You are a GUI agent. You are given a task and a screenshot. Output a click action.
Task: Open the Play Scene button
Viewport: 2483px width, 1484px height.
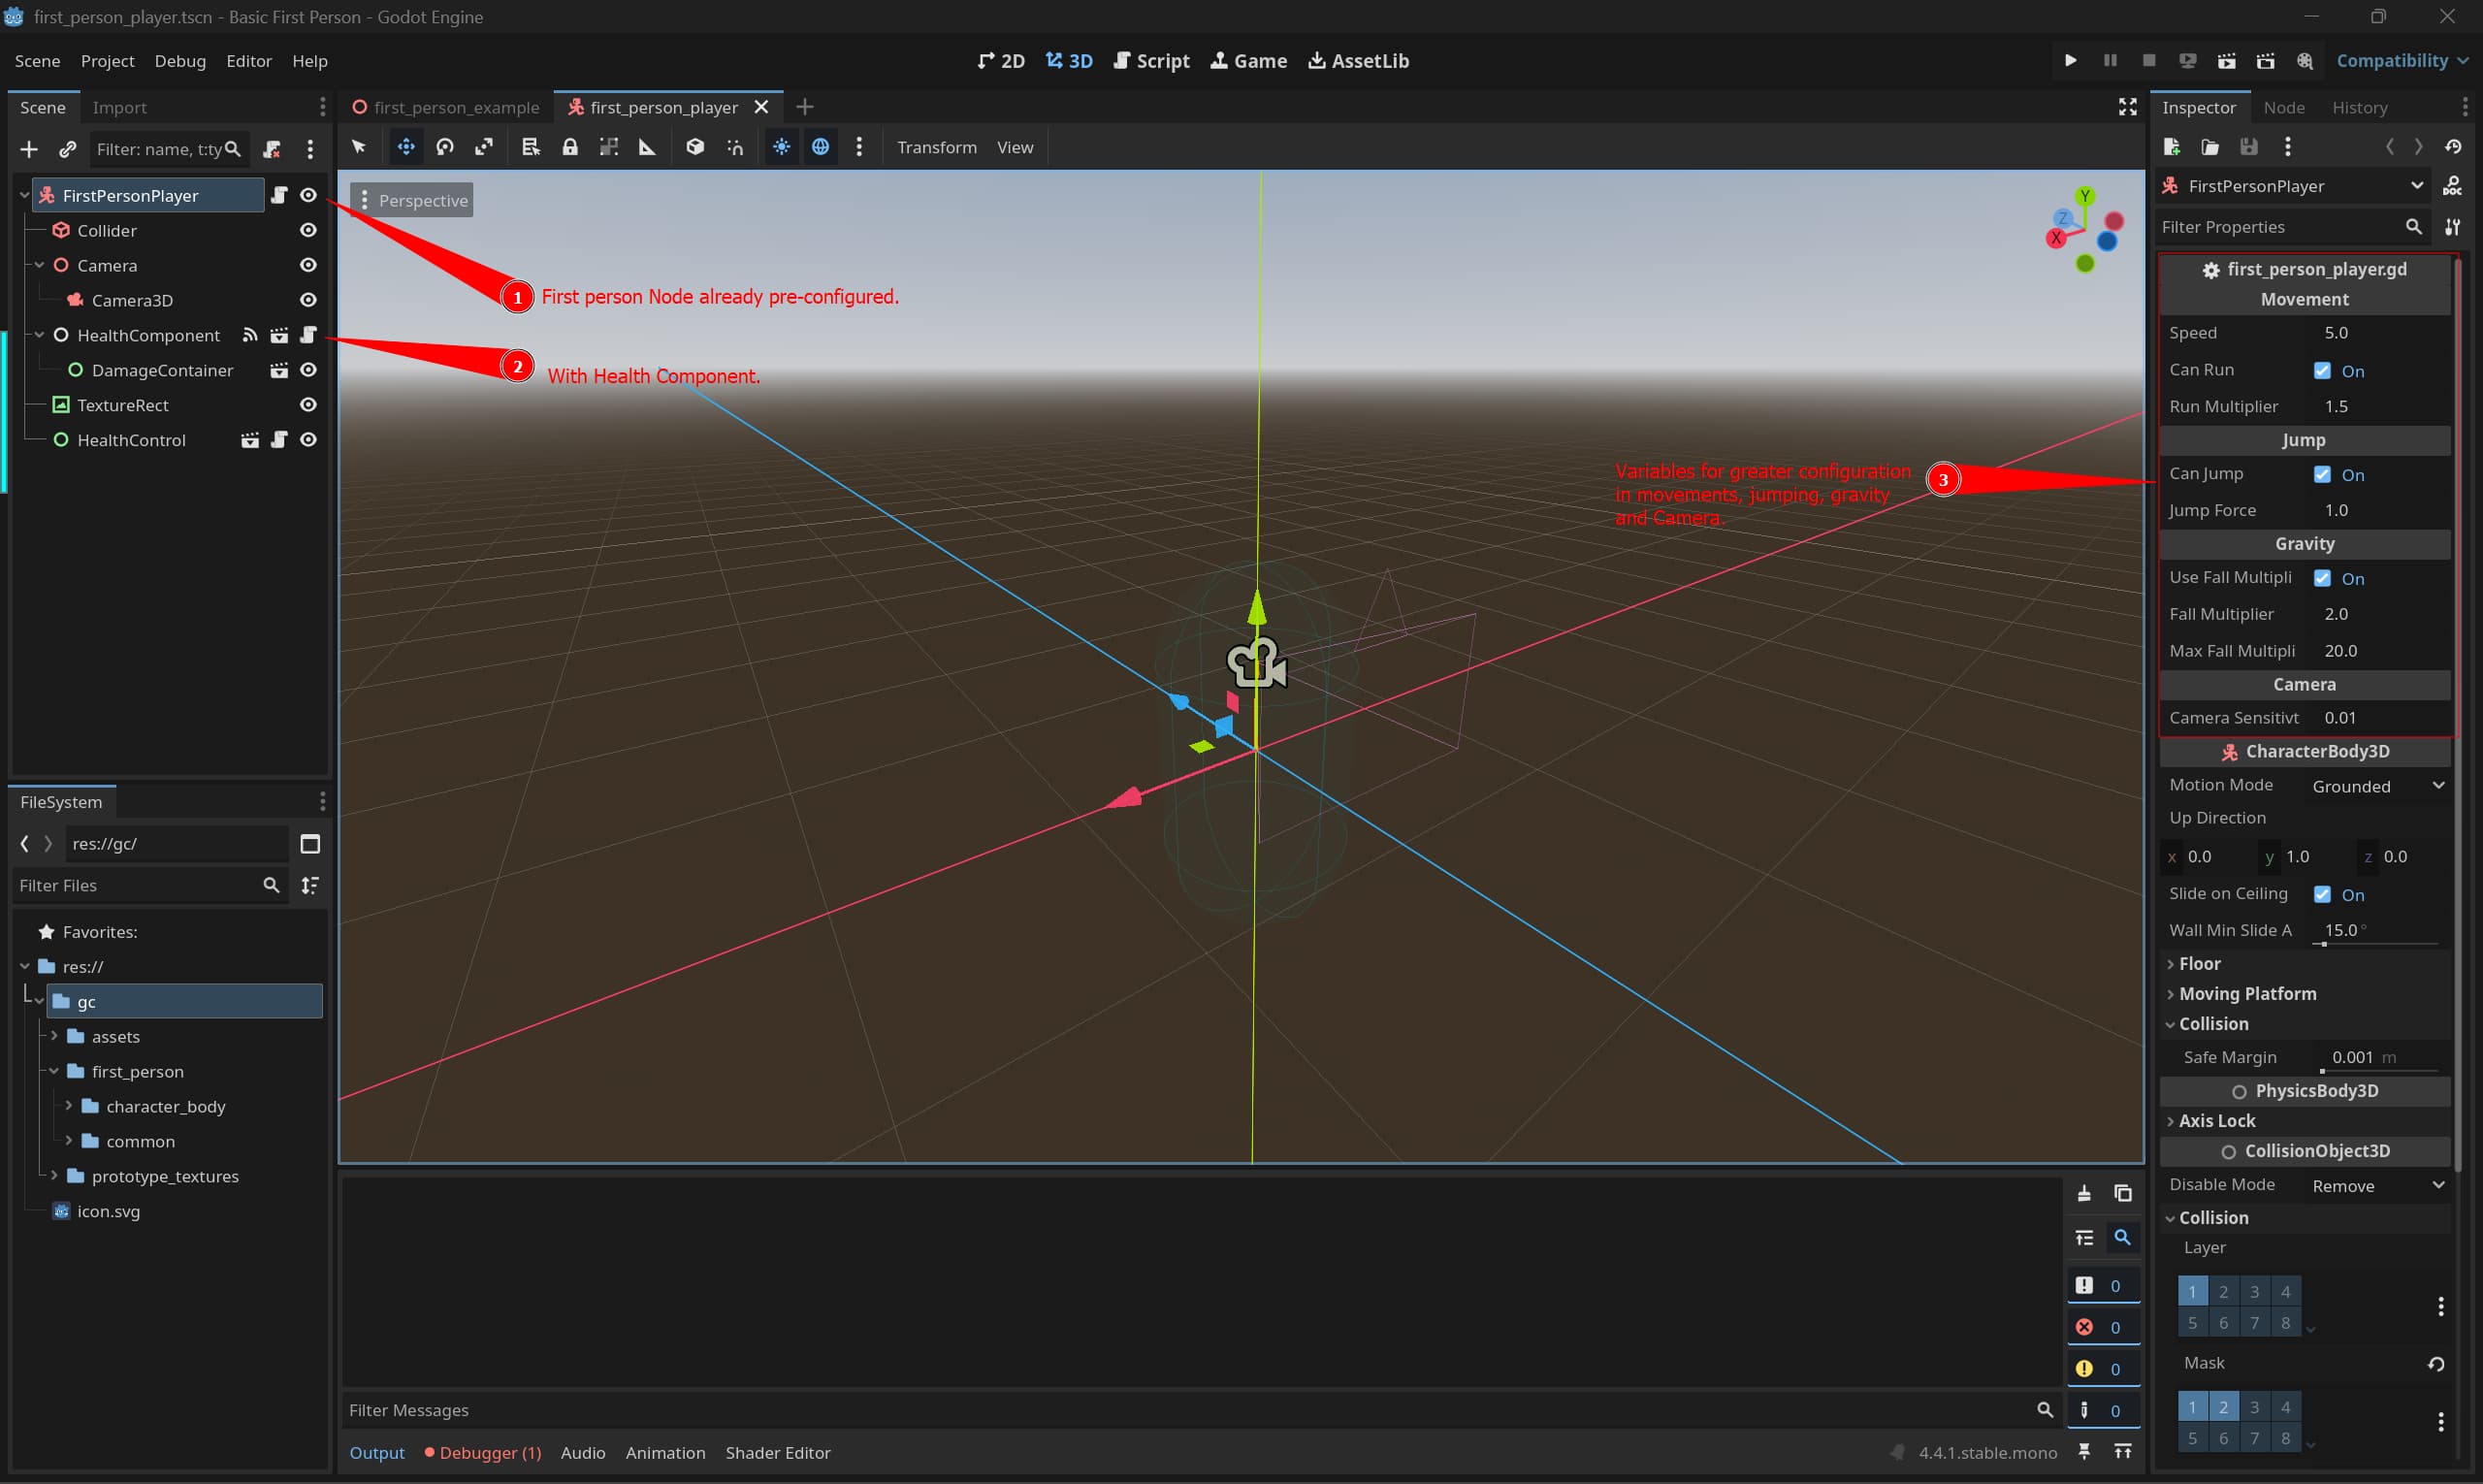(x=2227, y=61)
